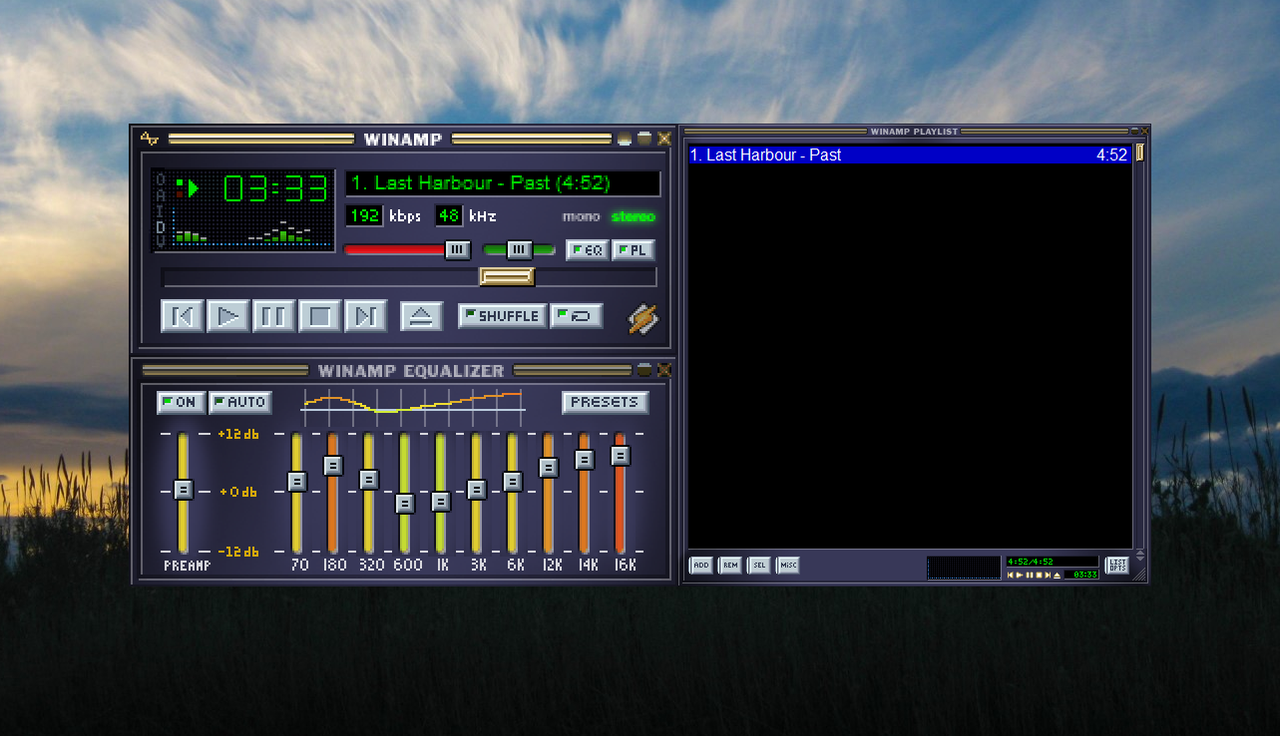The height and width of the screenshot is (736, 1280).
Task: Click the -12 db equalizer label
Action: tap(238, 551)
